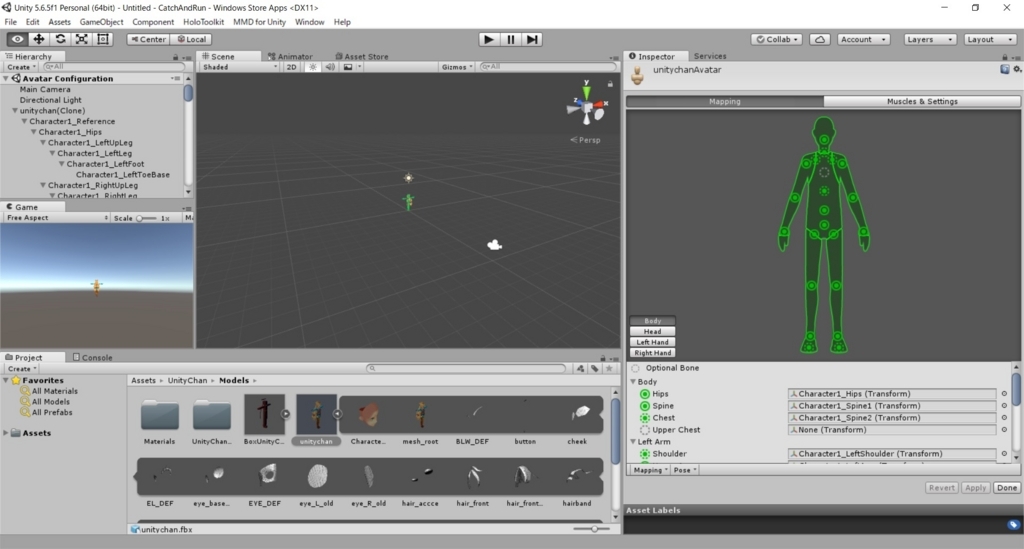Open Shaded draw mode dropdown
Image resolution: width=1024 pixels, height=549 pixels.
tap(239, 67)
